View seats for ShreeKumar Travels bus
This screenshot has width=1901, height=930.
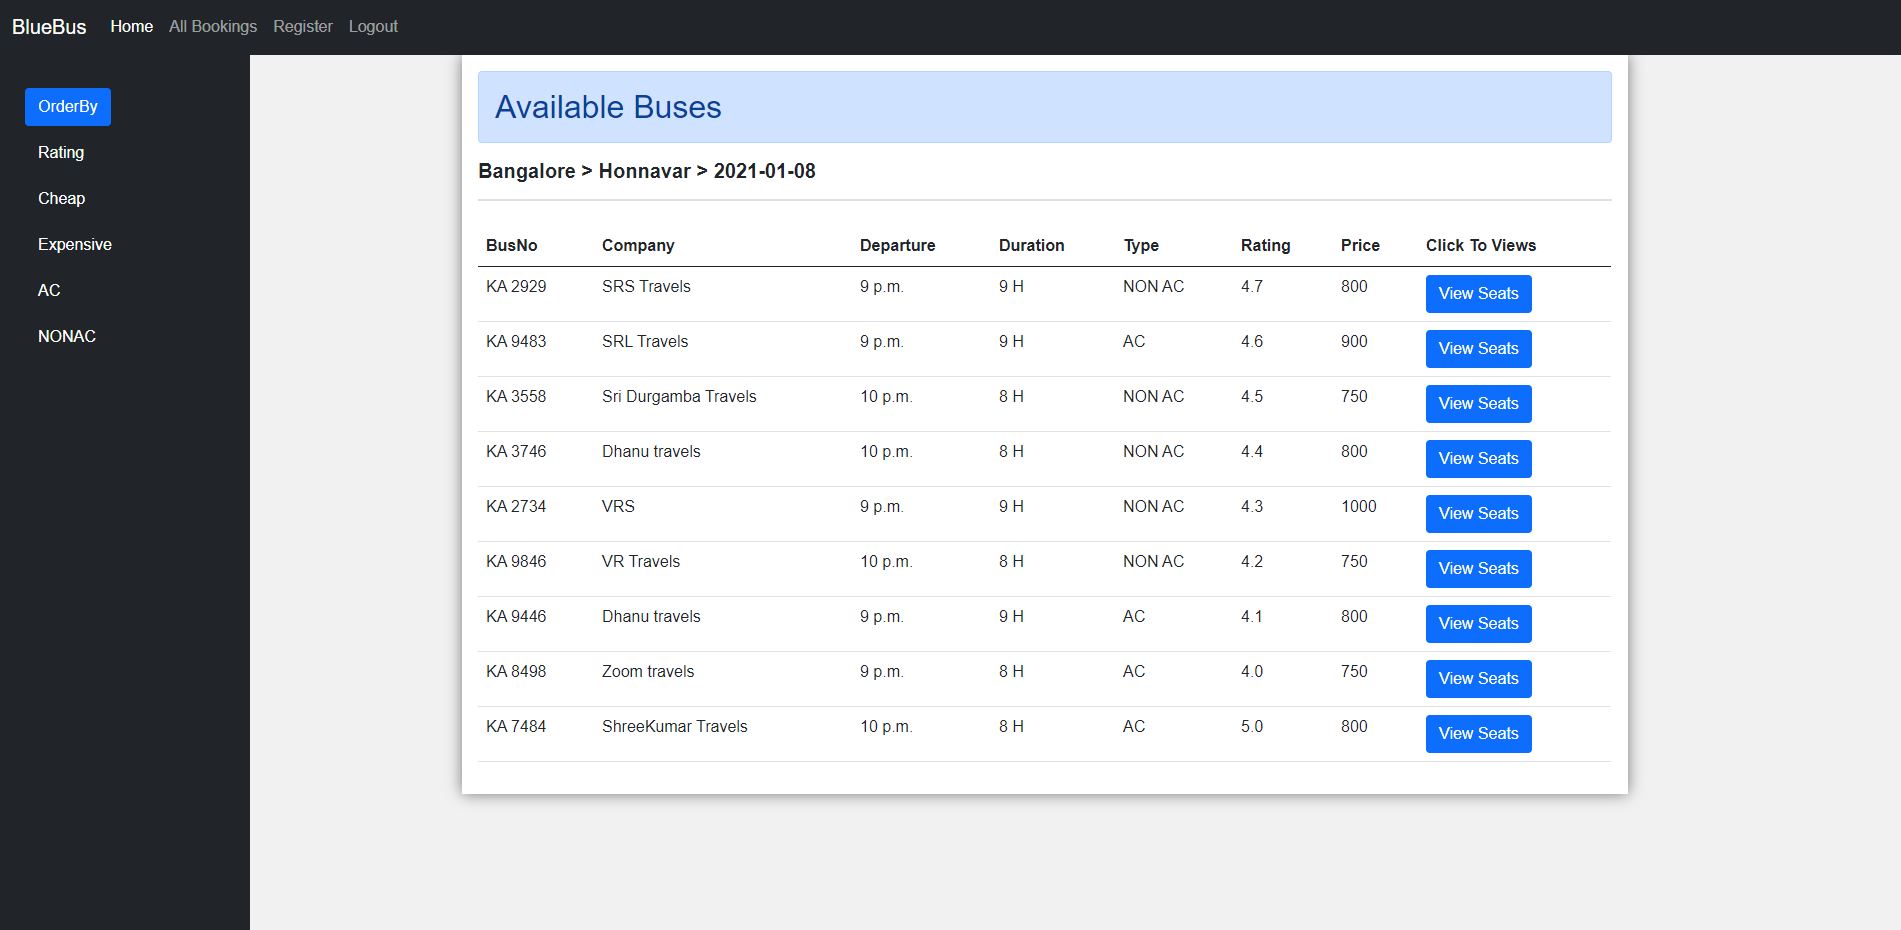[x=1478, y=733]
